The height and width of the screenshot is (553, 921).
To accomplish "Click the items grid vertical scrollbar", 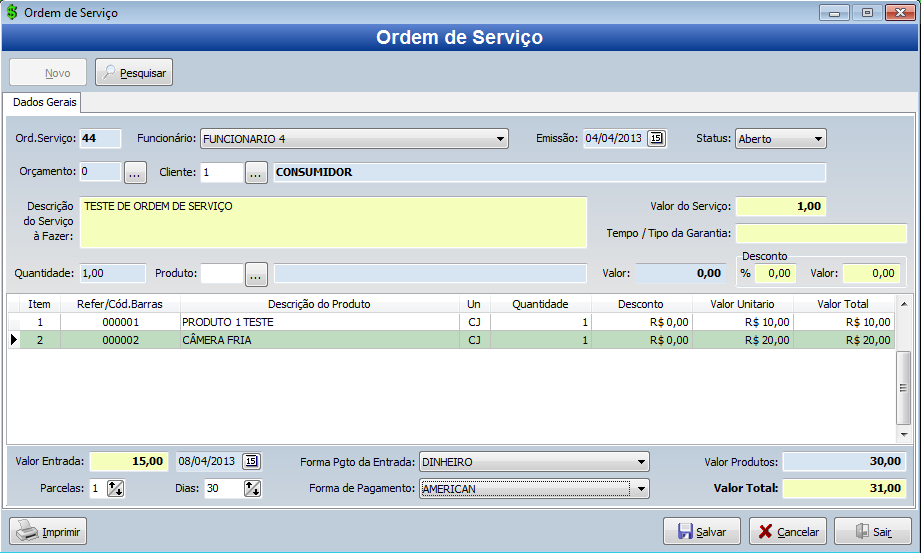I will pos(903,387).
